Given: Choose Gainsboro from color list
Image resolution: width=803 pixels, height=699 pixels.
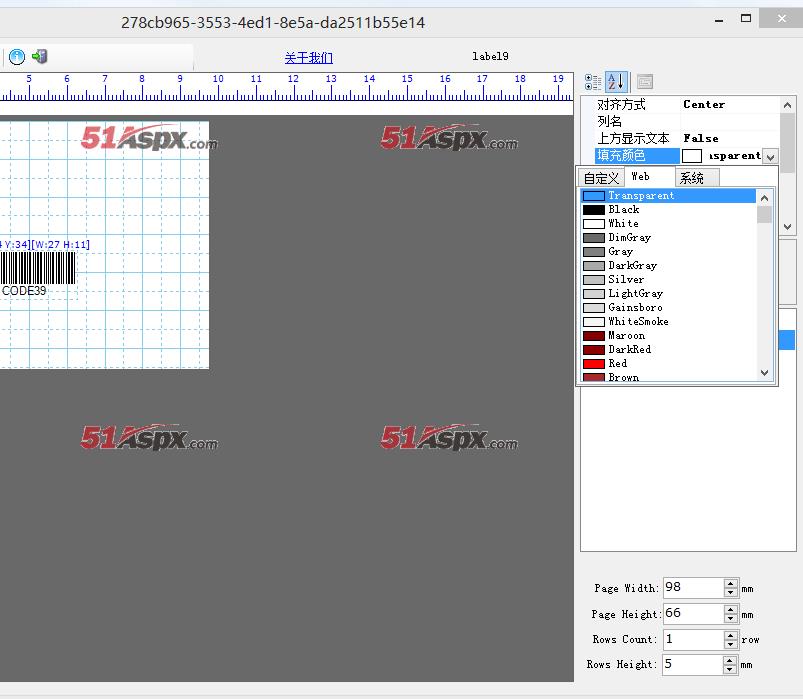Looking at the screenshot, I should [668, 308].
